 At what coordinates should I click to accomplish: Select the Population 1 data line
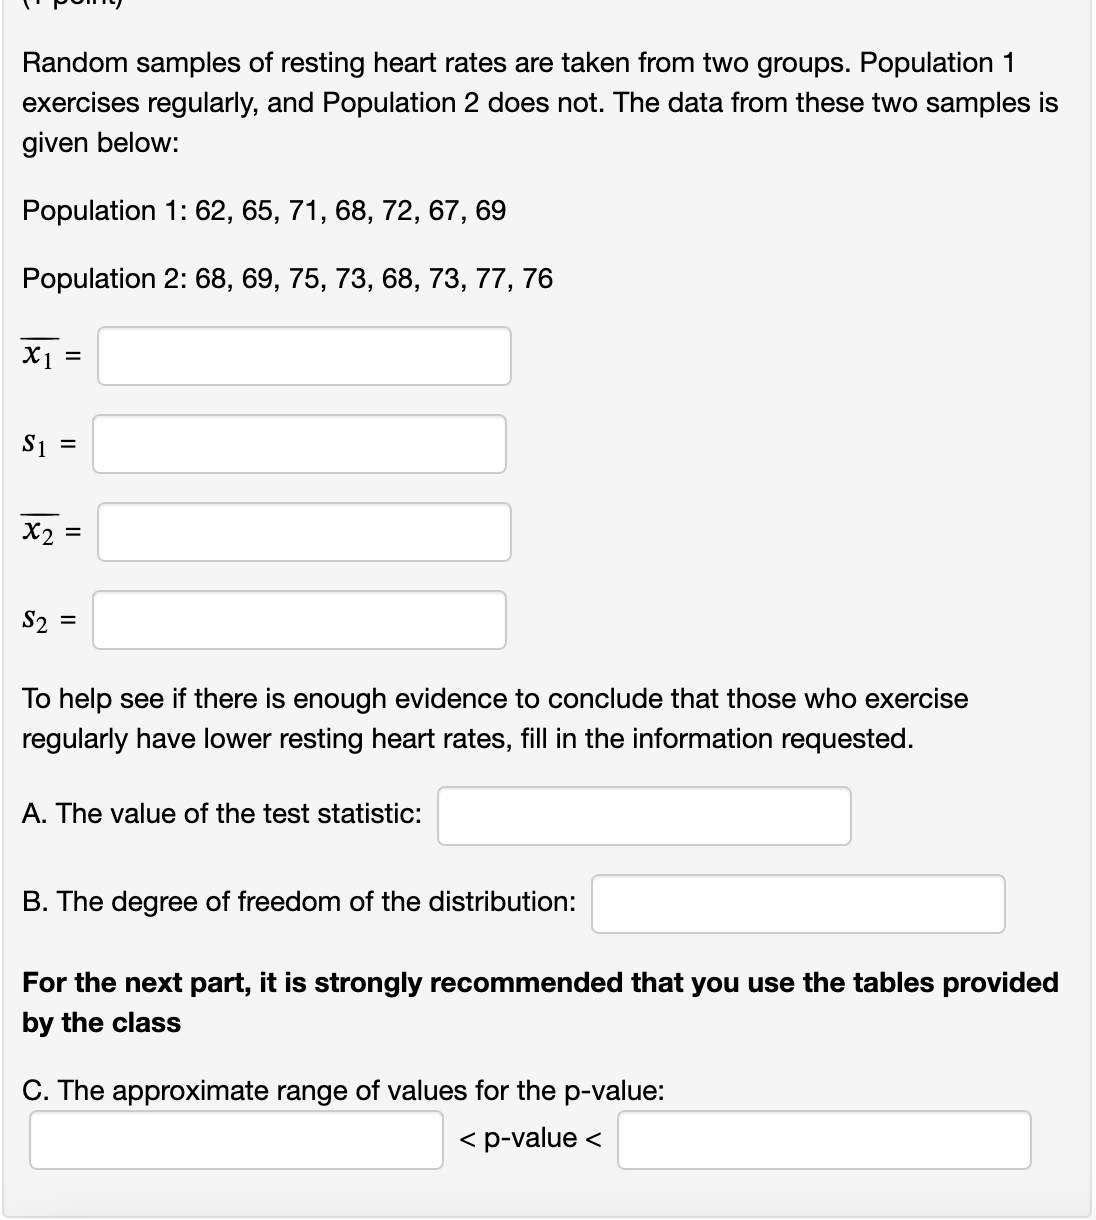(x=264, y=211)
